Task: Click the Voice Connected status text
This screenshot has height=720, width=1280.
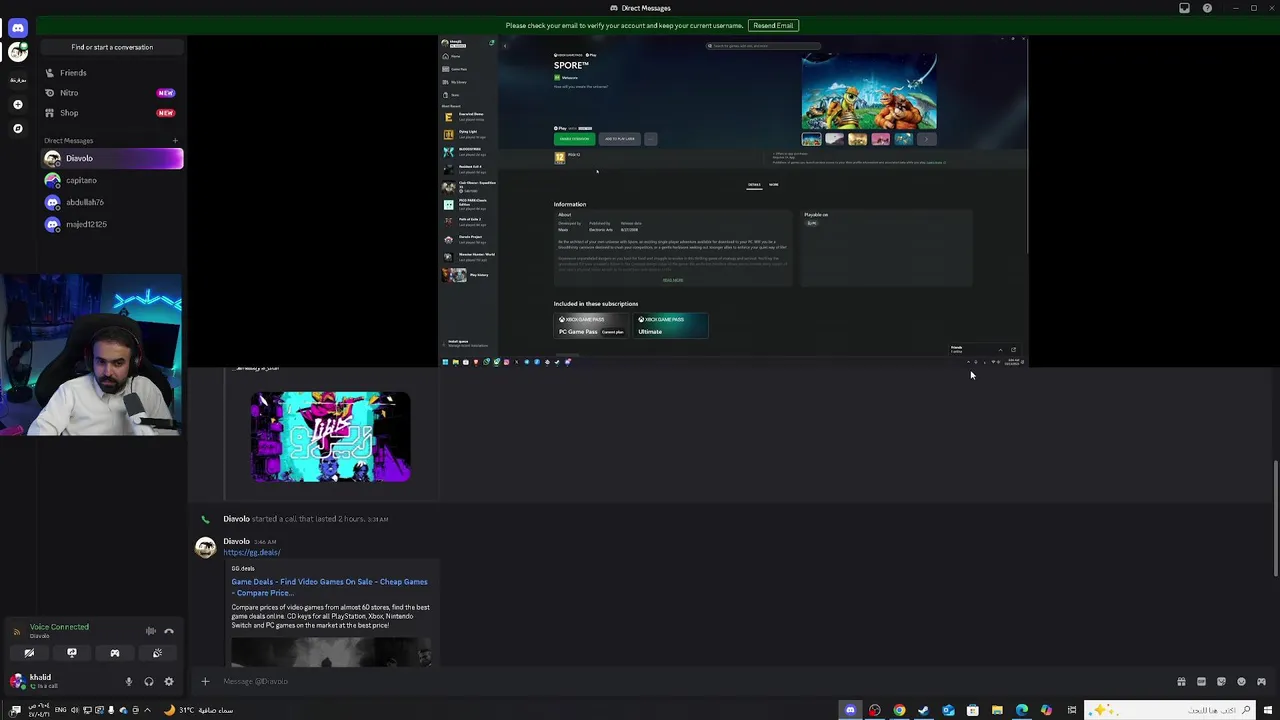Action: (x=59, y=627)
